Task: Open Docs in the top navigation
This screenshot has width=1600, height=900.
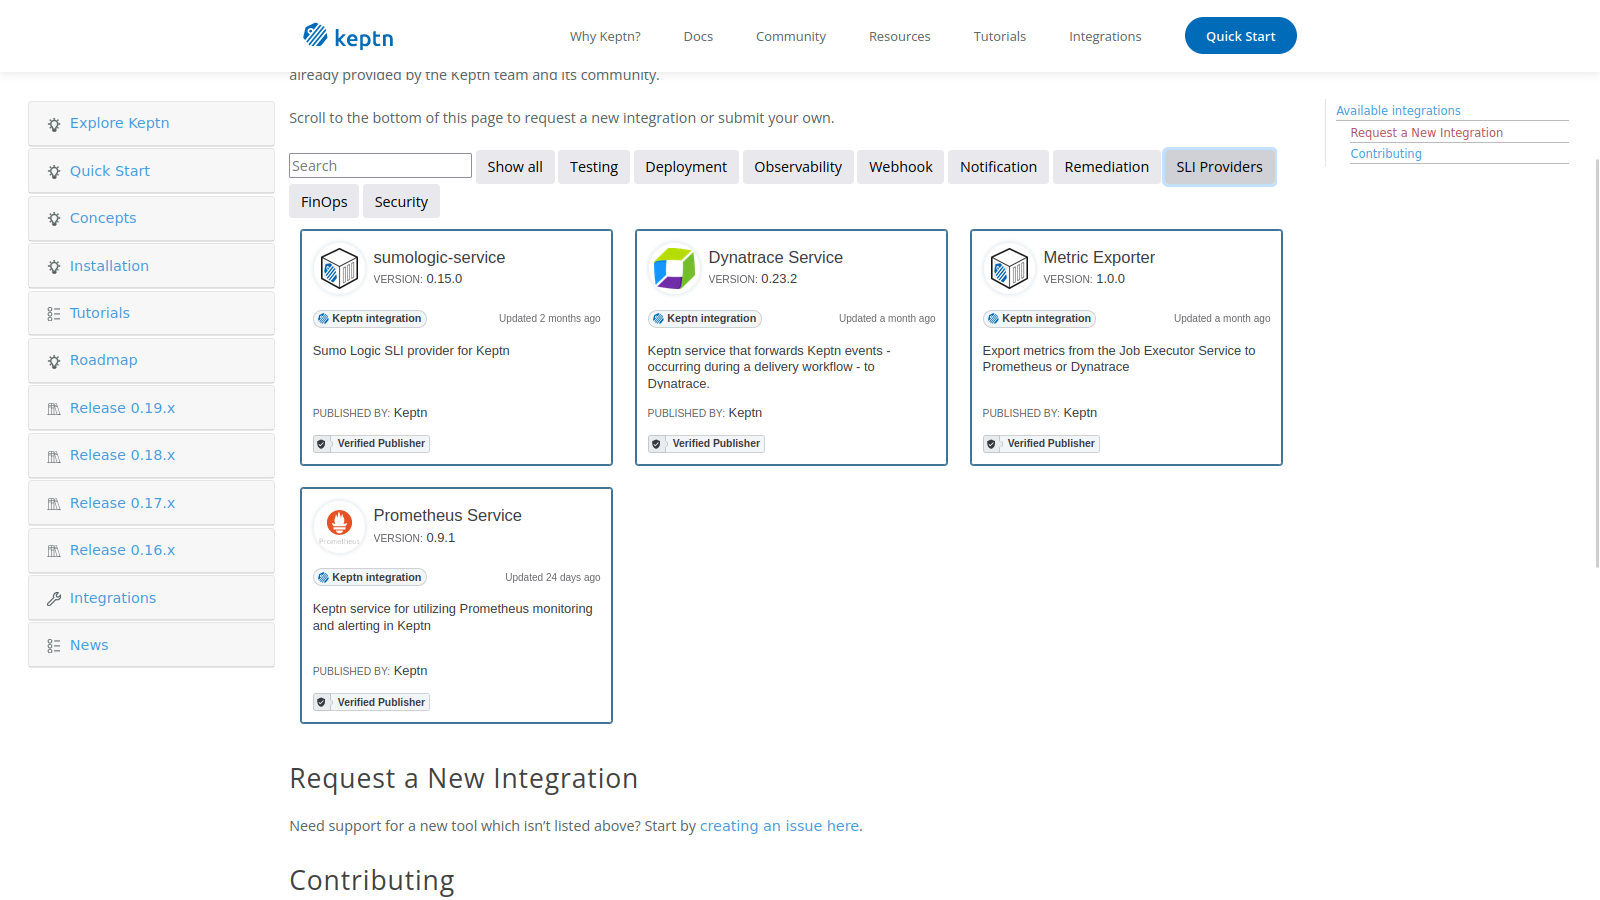Action: (x=698, y=37)
